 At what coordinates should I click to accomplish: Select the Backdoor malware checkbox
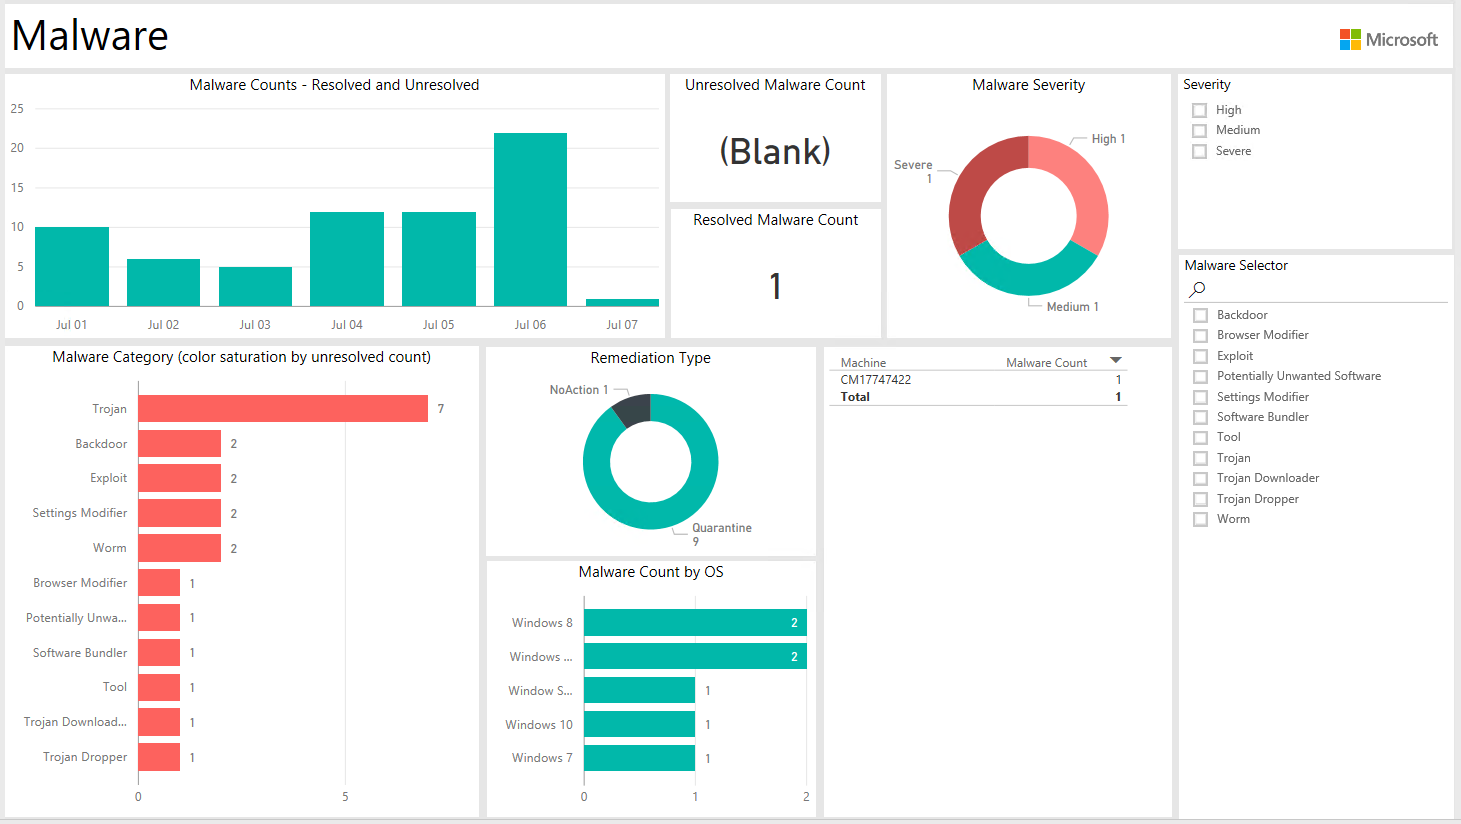tap(1201, 316)
